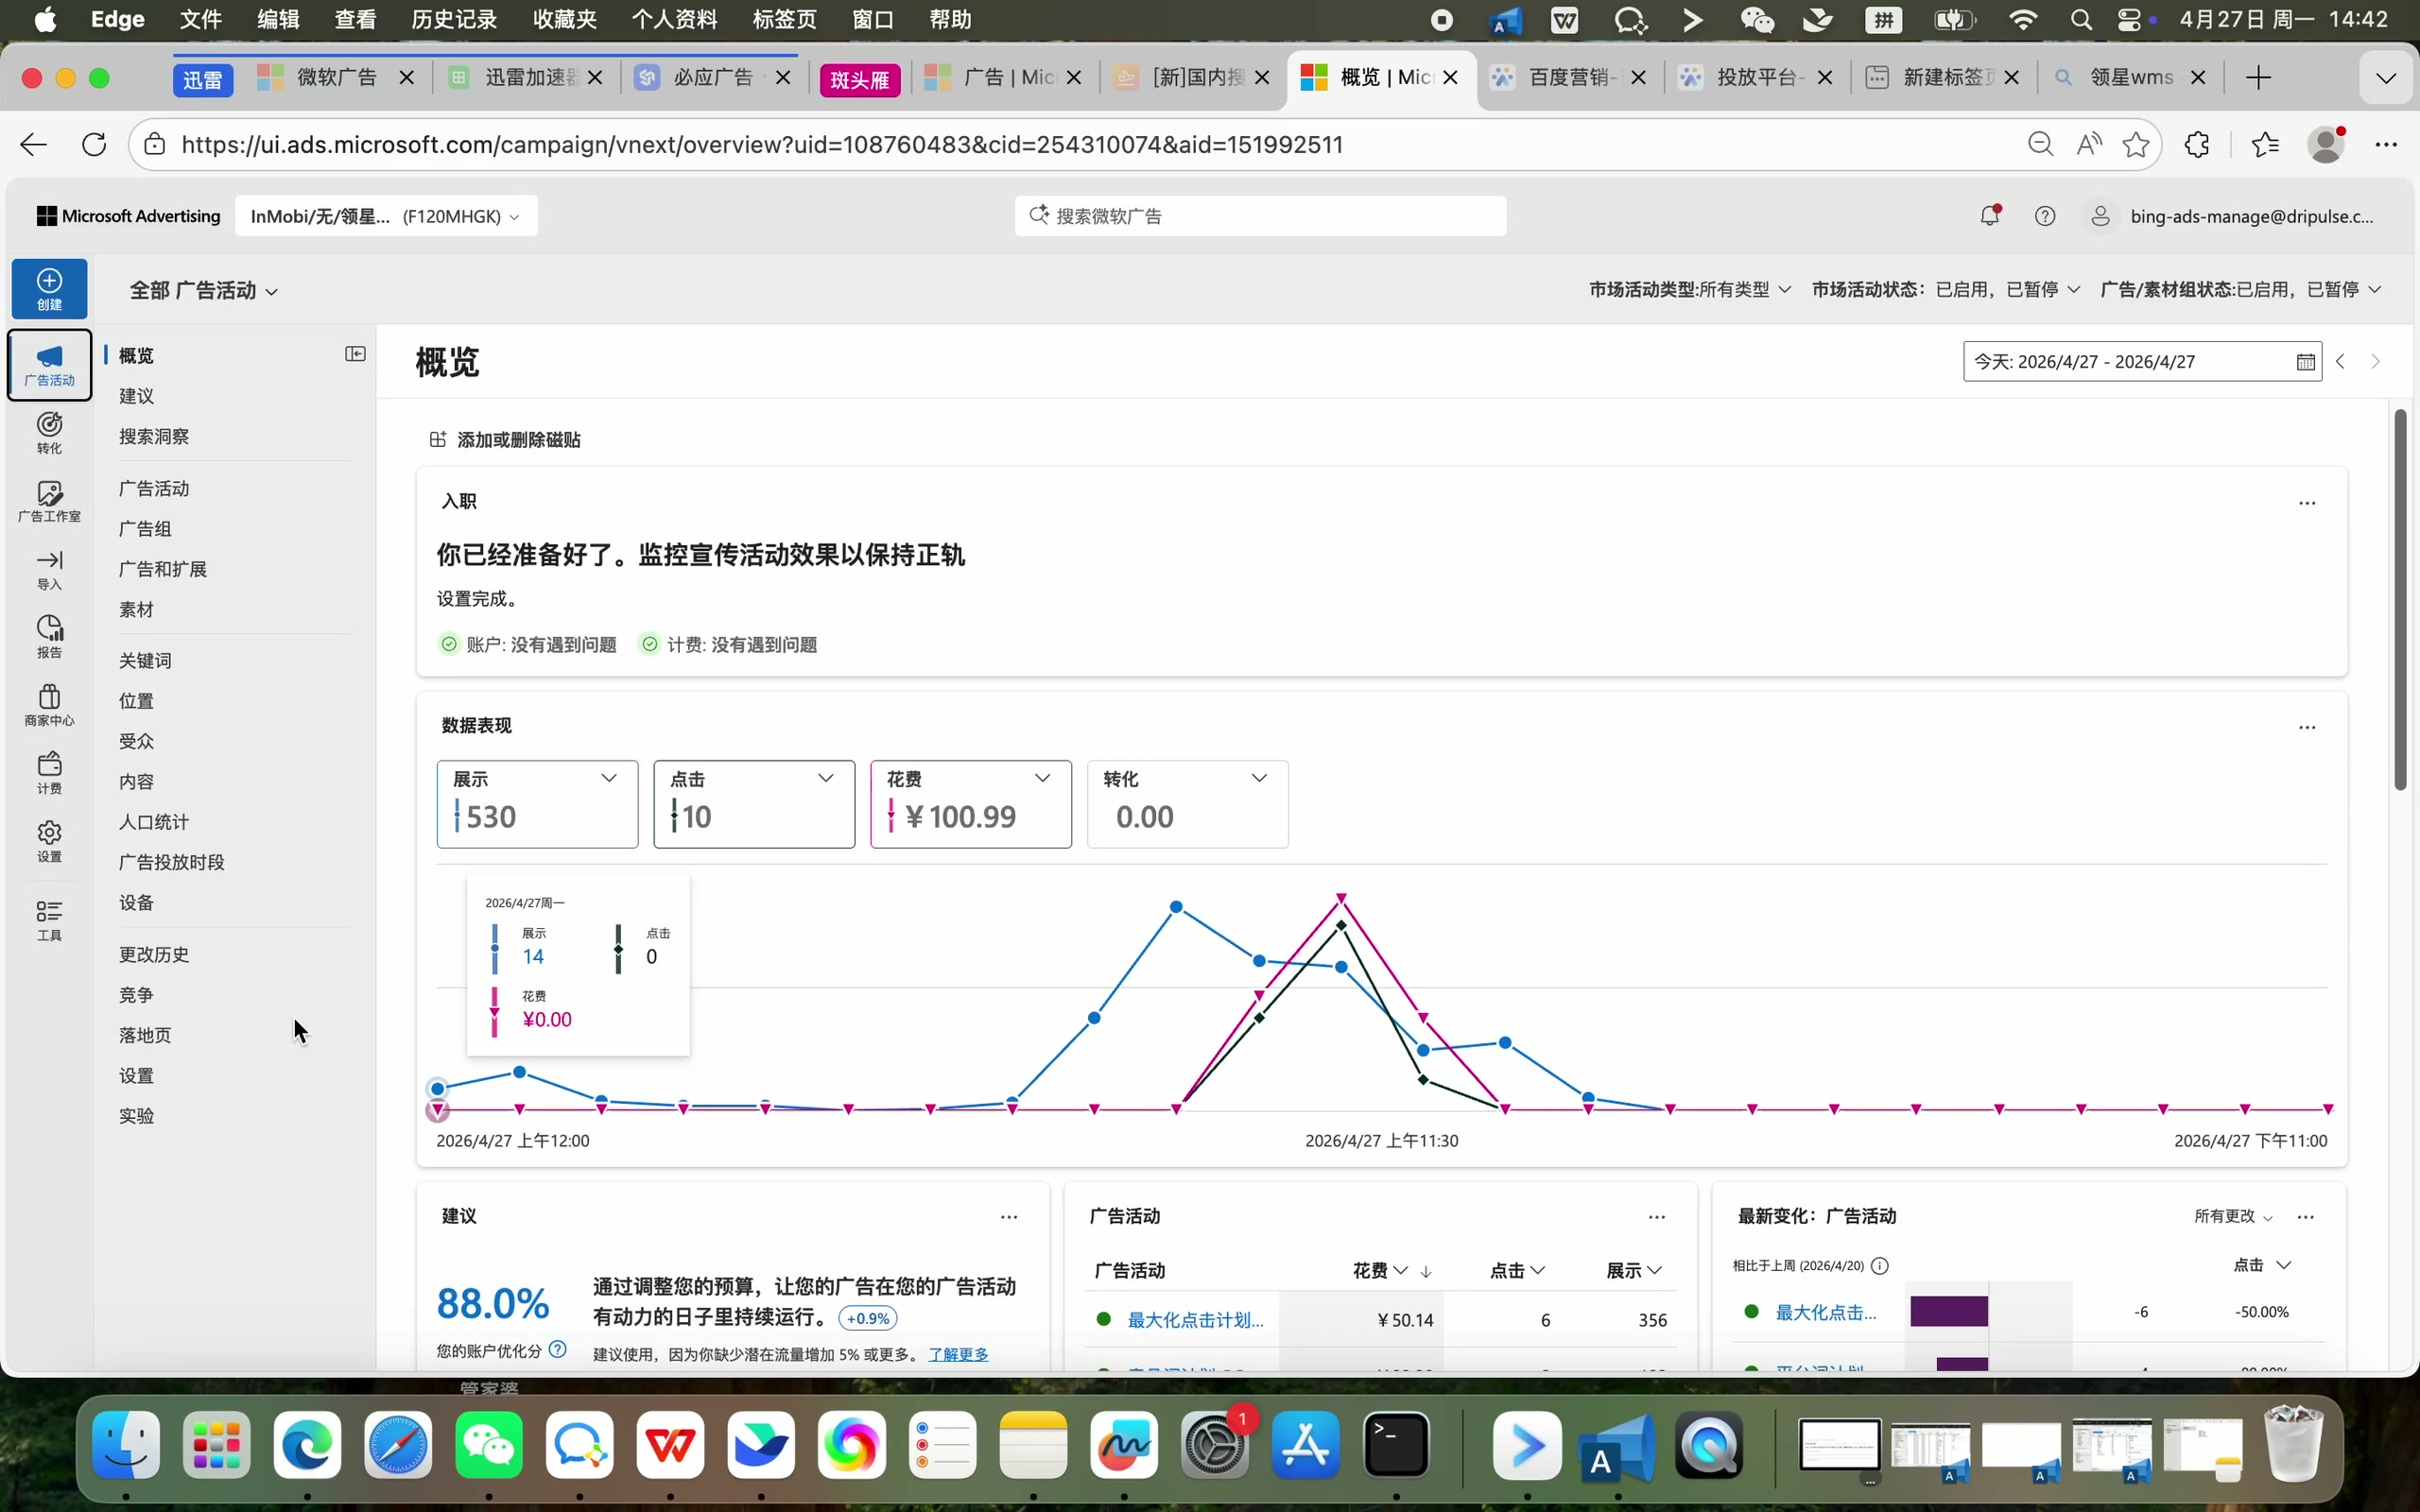Expand 广告/素材组状态 filter dropdown
Screen dimensions: 2420x1512
(x=2241, y=290)
